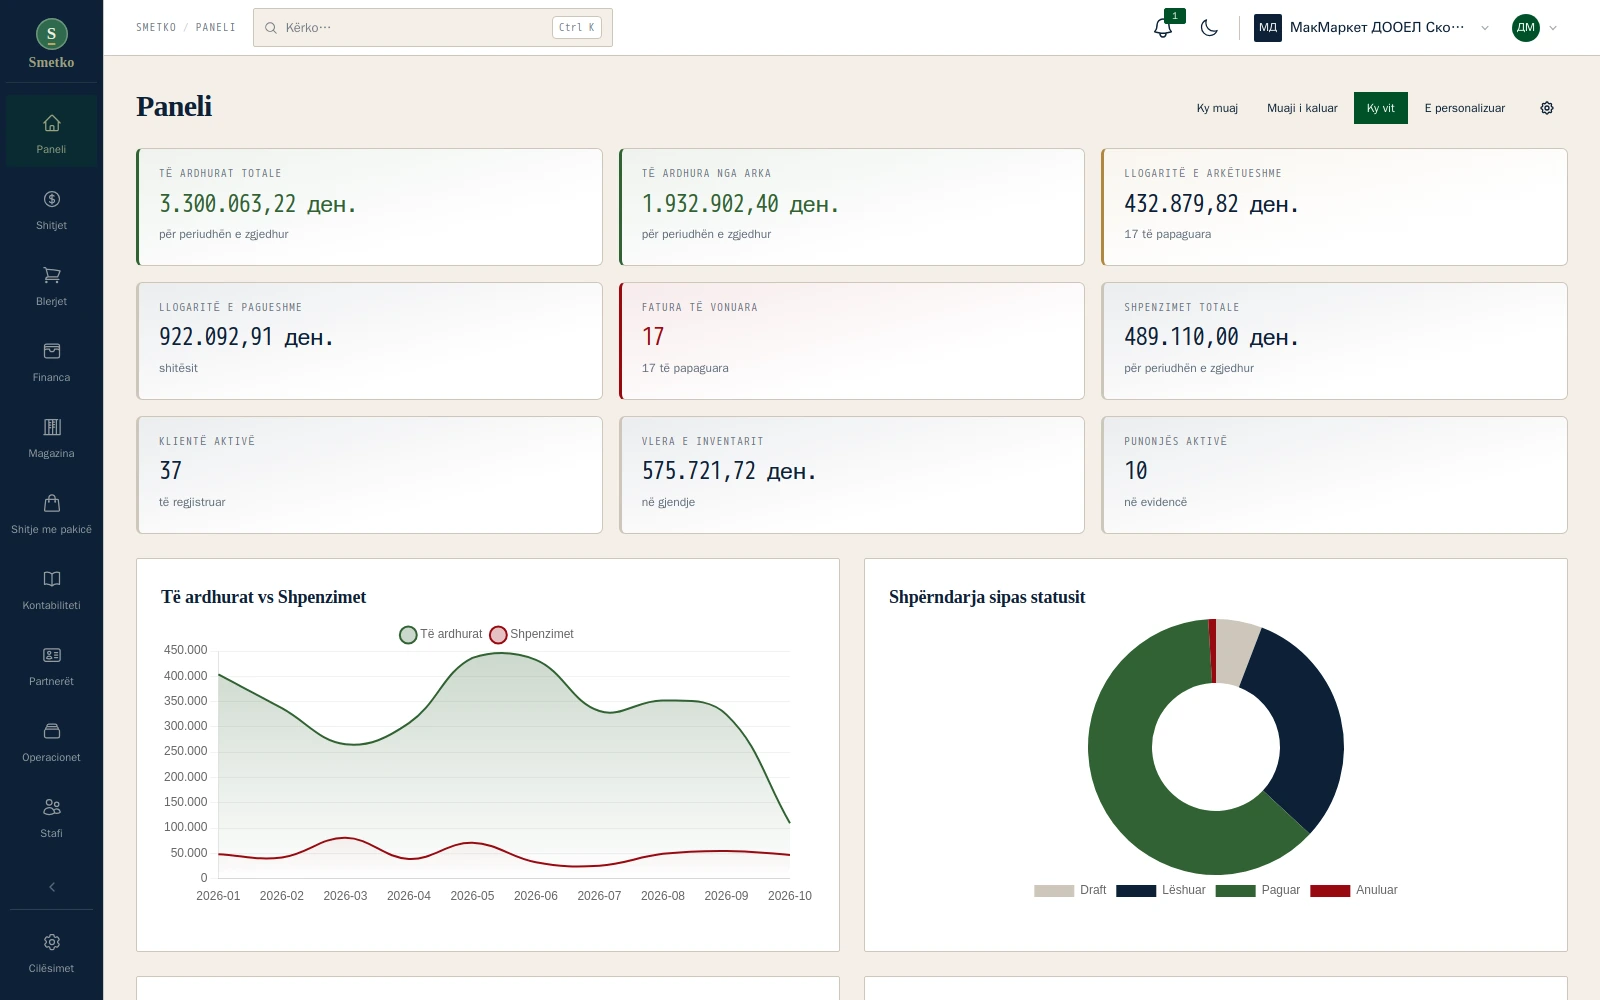Open the Punonjës aktivë card
The image size is (1600, 1000).
tap(1334, 475)
